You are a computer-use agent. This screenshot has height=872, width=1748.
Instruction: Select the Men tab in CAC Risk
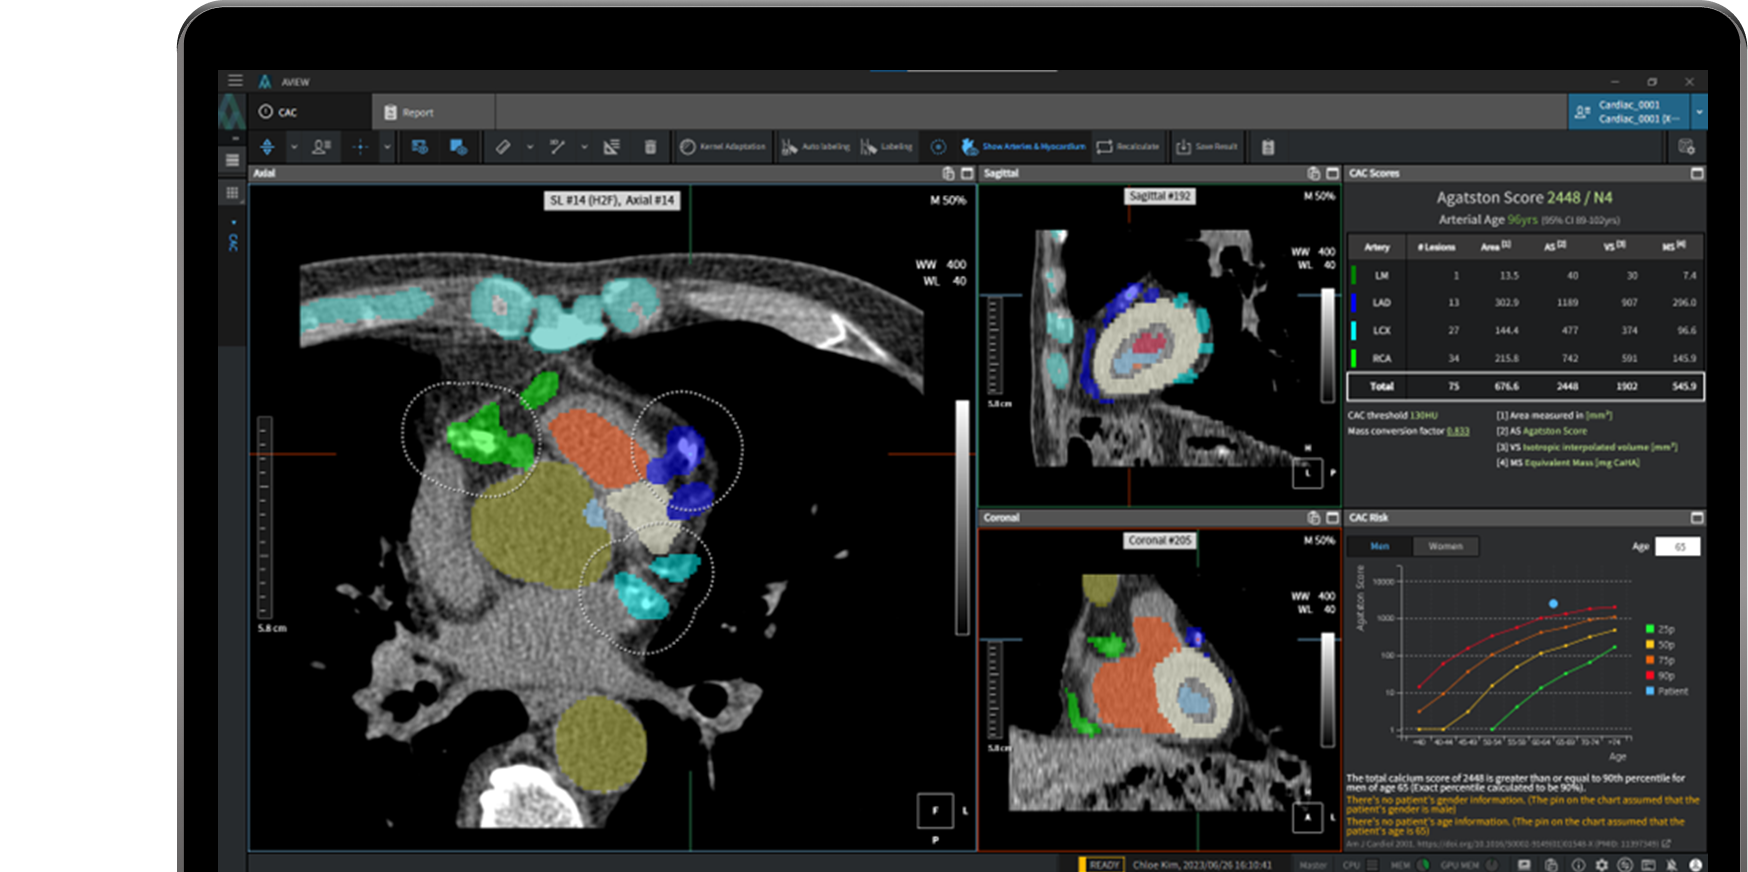click(x=1380, y=546)
